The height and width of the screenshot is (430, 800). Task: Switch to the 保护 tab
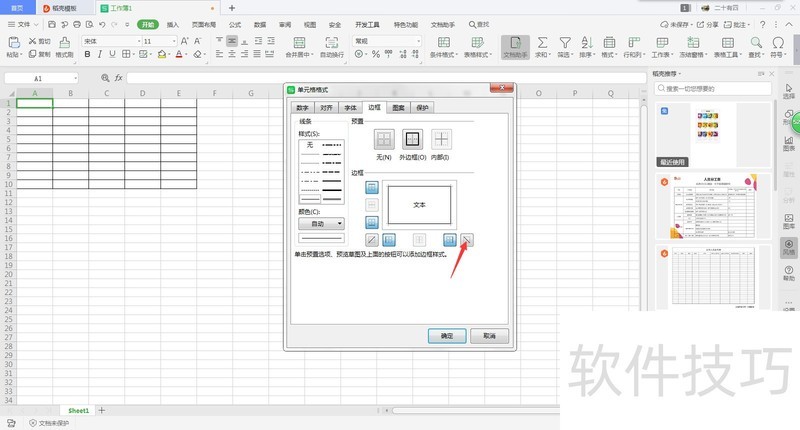pyautogui.click(x=422, y=108)
